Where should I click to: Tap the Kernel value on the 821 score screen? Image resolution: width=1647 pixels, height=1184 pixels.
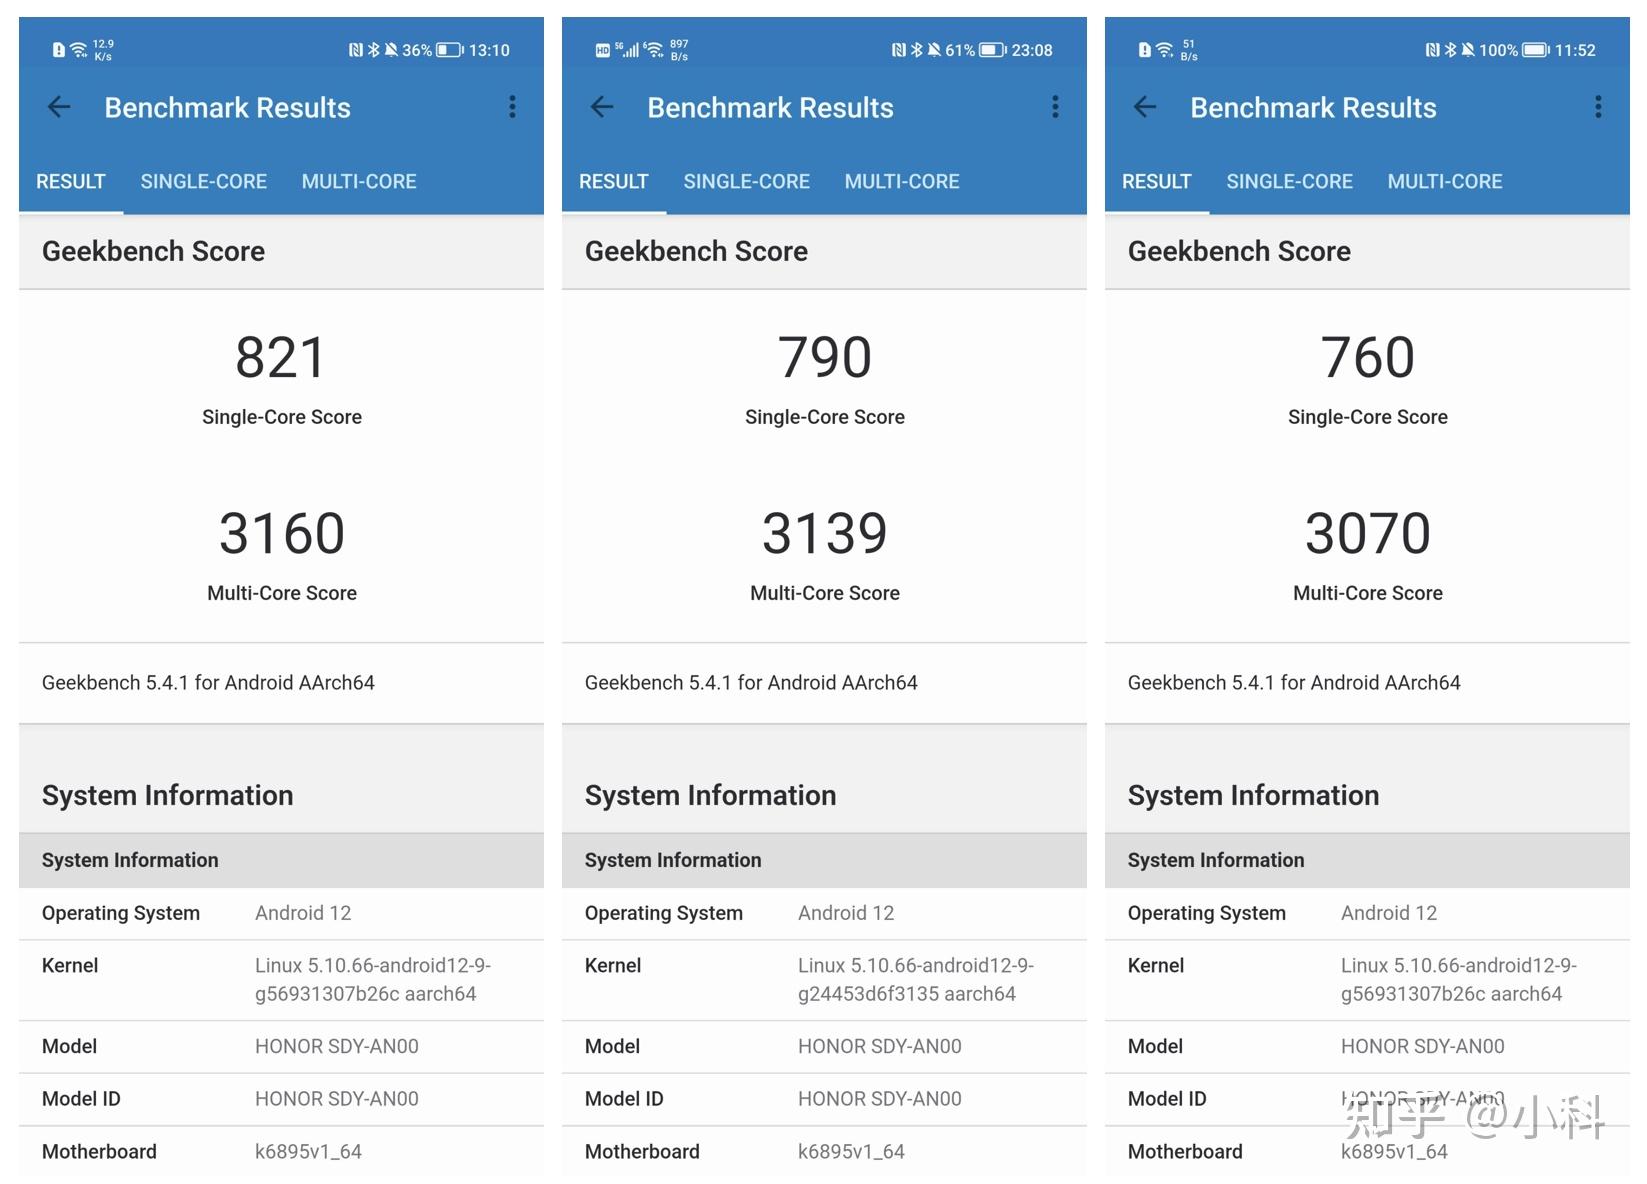(x=373, y=980)
